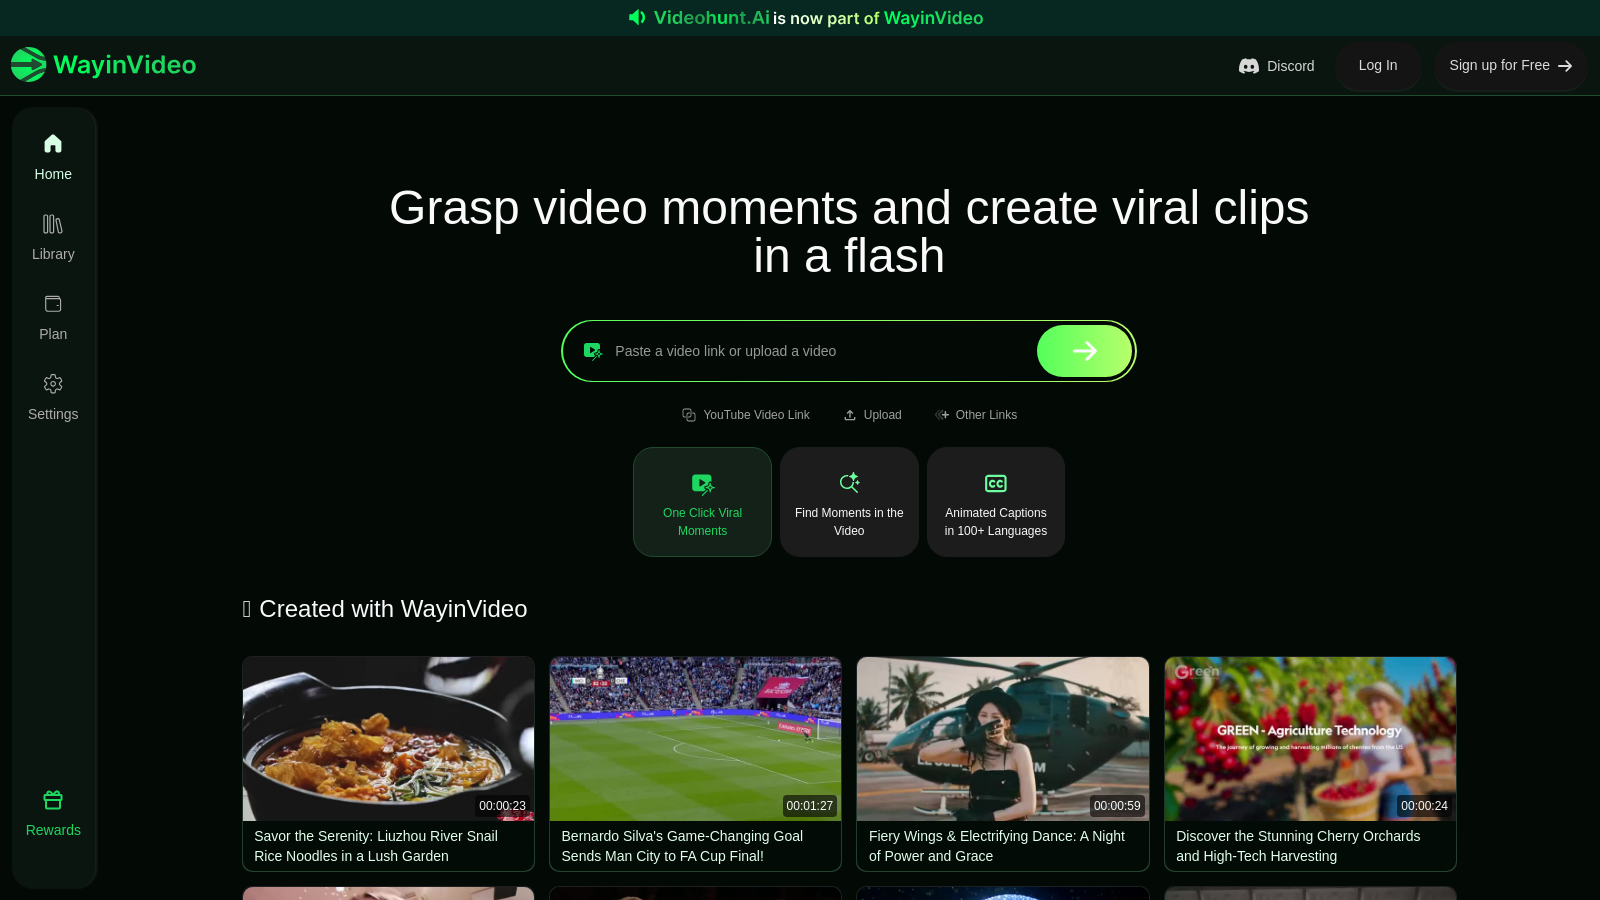This screenshot has width=1600, height=900.
Task: Select the Created with WayinVideo heading
Action: [385, 609]
